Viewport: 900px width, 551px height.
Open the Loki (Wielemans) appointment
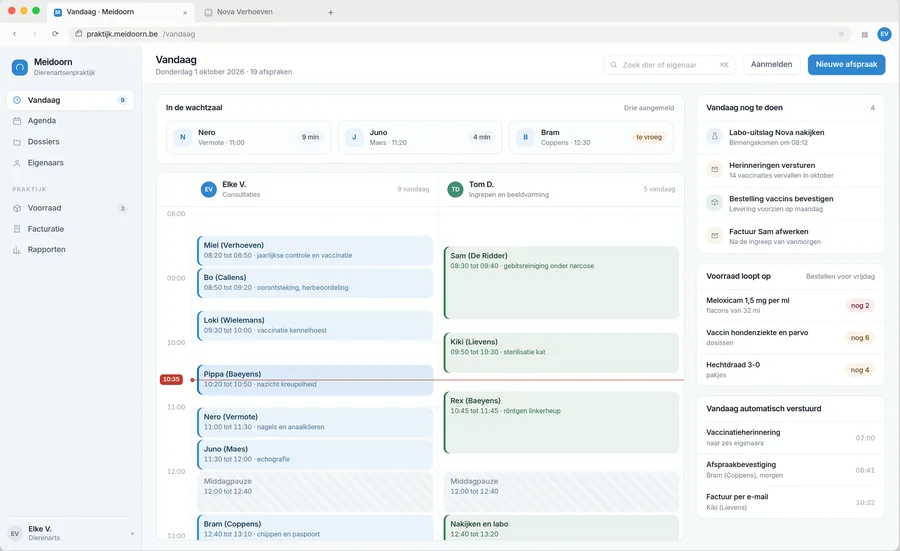(315, 325)
